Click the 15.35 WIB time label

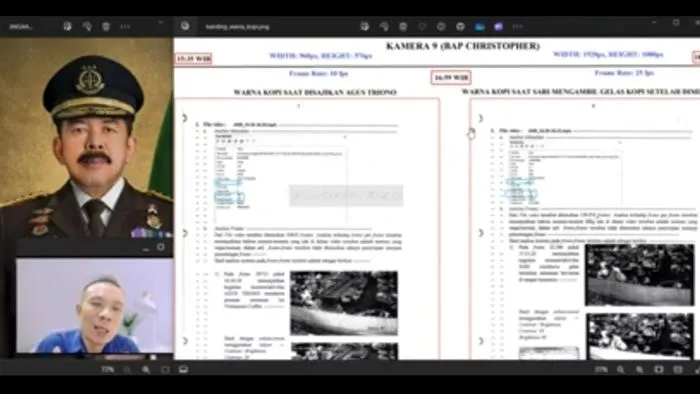point(193,58)
